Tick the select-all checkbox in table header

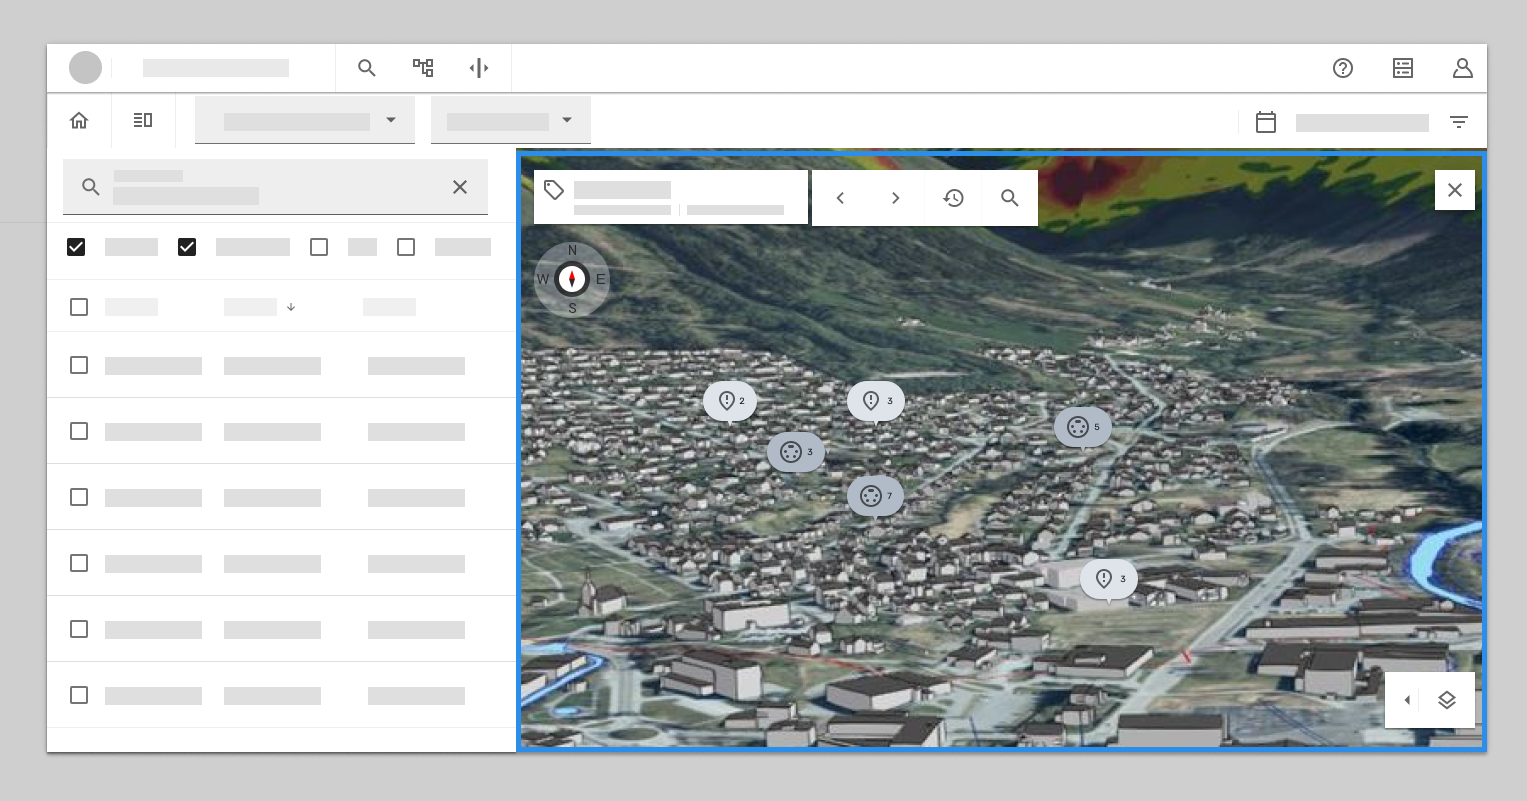[79, 307]
